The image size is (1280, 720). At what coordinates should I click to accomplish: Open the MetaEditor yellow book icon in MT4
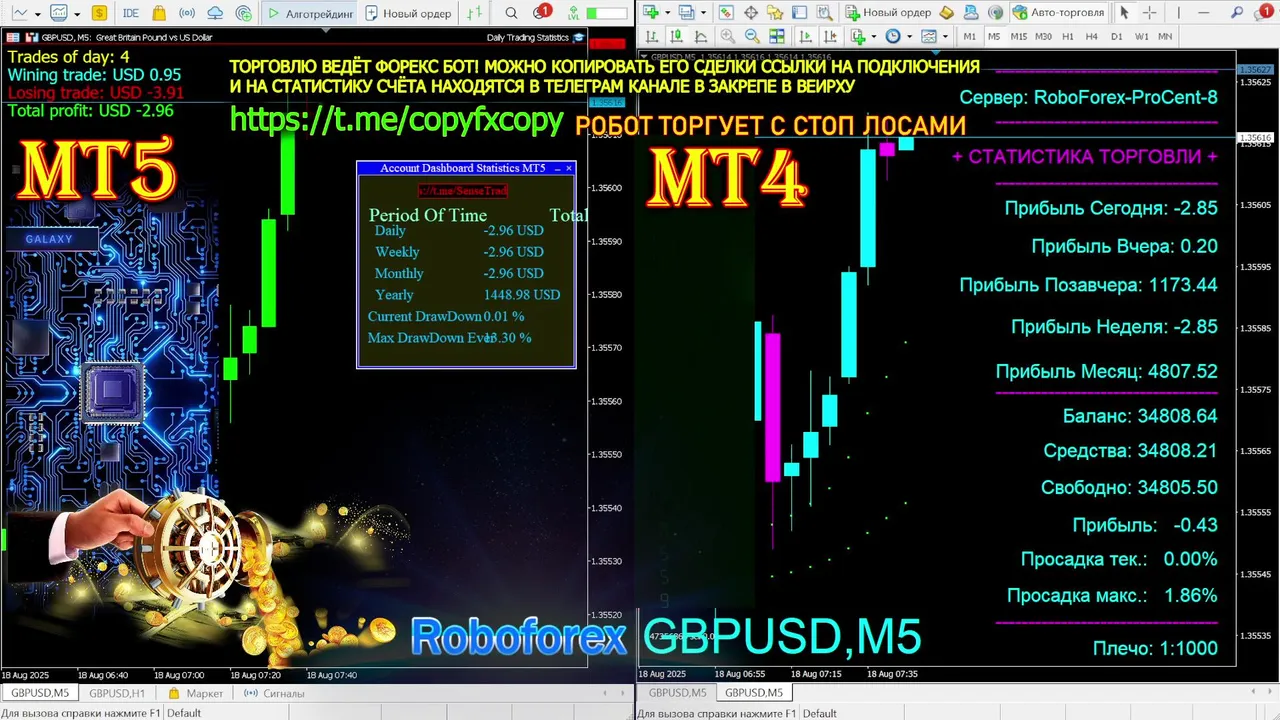pos(946,13)
